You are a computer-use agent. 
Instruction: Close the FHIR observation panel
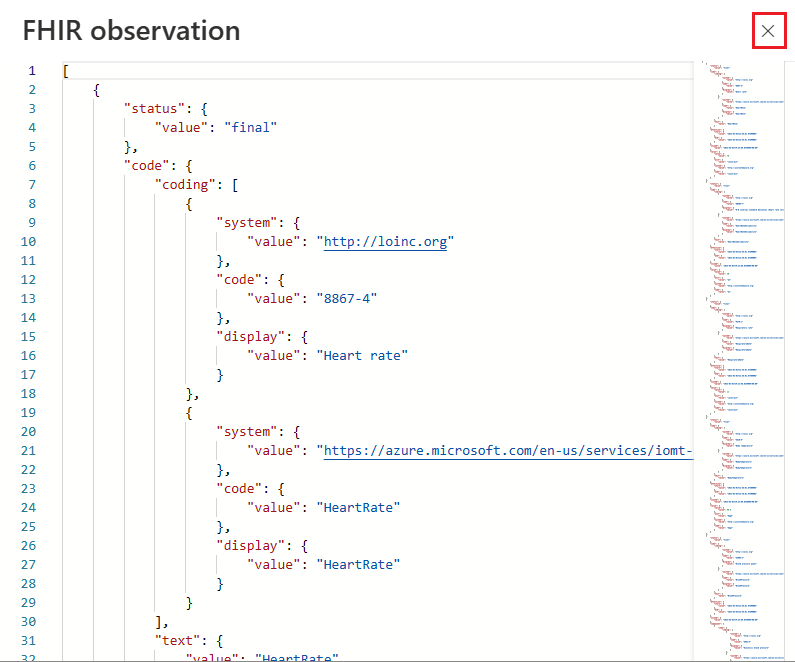click(x=768, y=31)
